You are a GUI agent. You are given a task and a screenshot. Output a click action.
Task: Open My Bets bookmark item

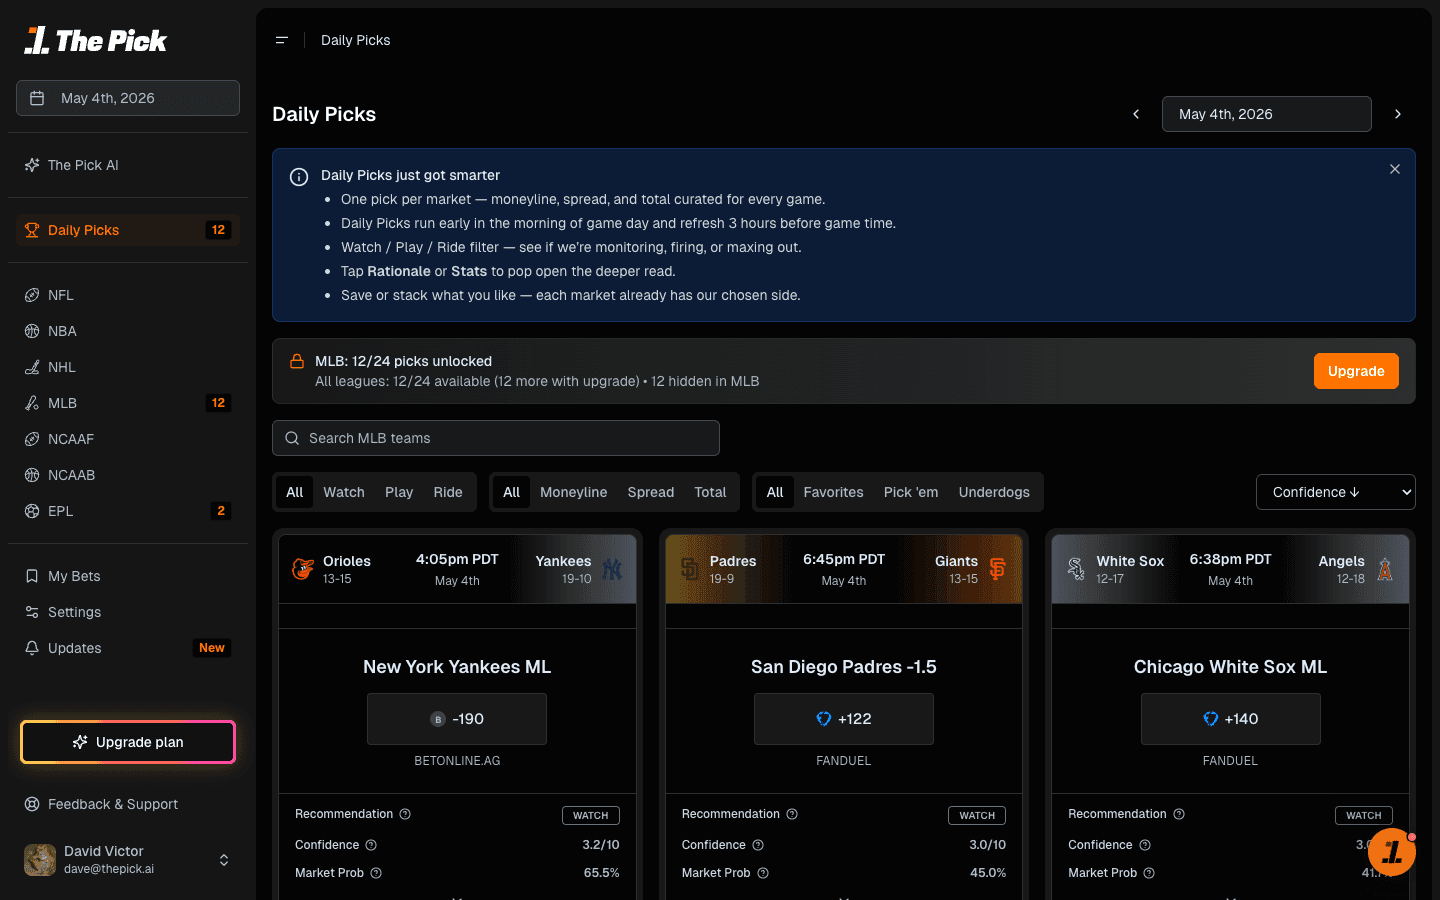[128, 576]
